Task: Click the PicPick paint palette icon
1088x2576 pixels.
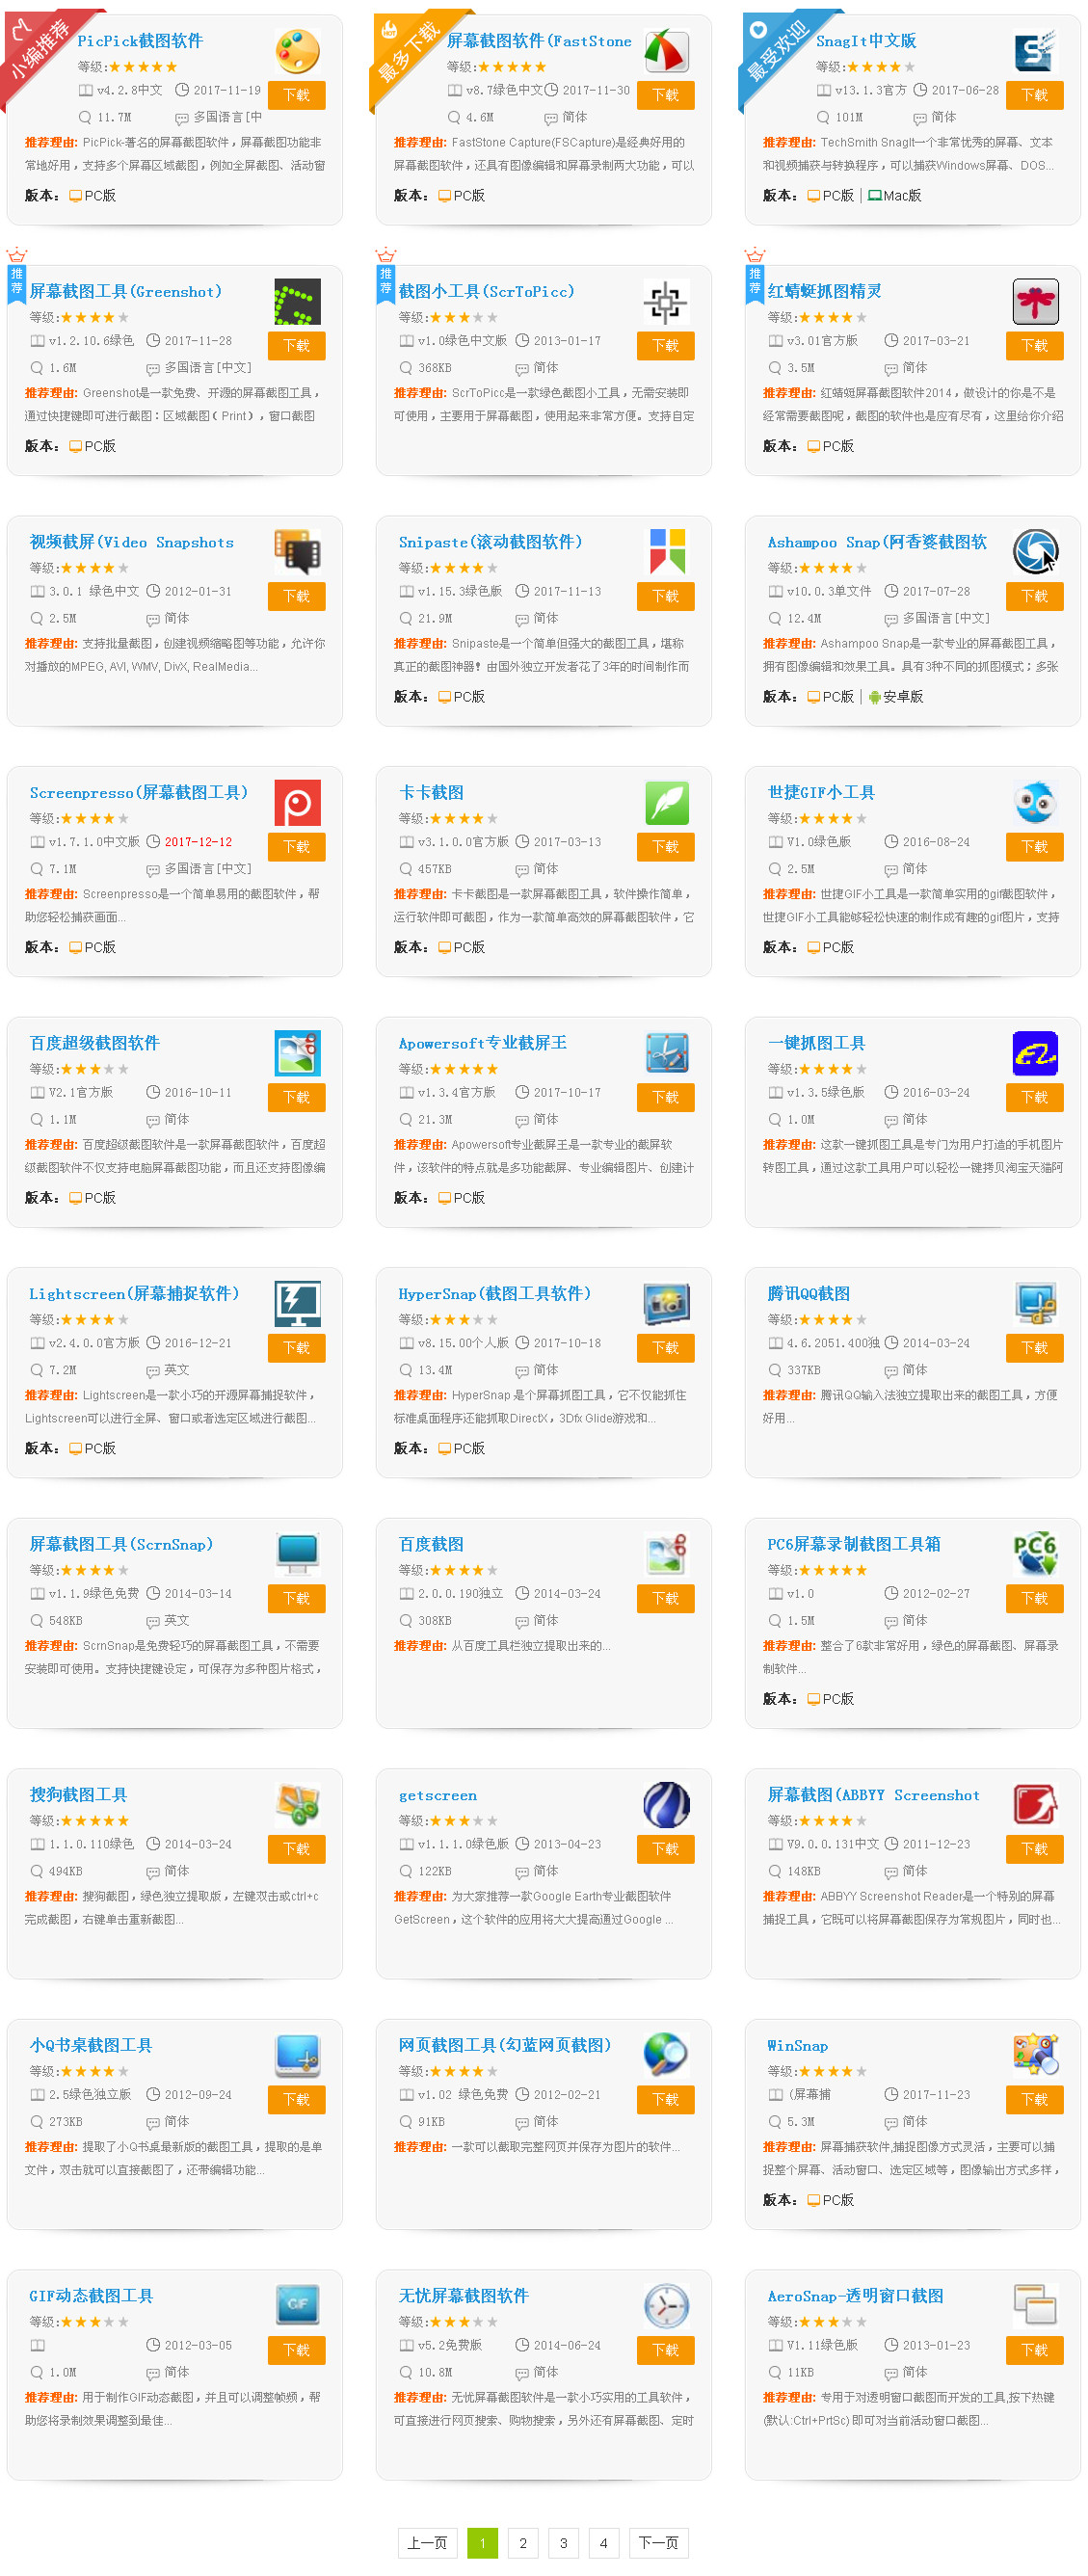Action: click(297, 52)
